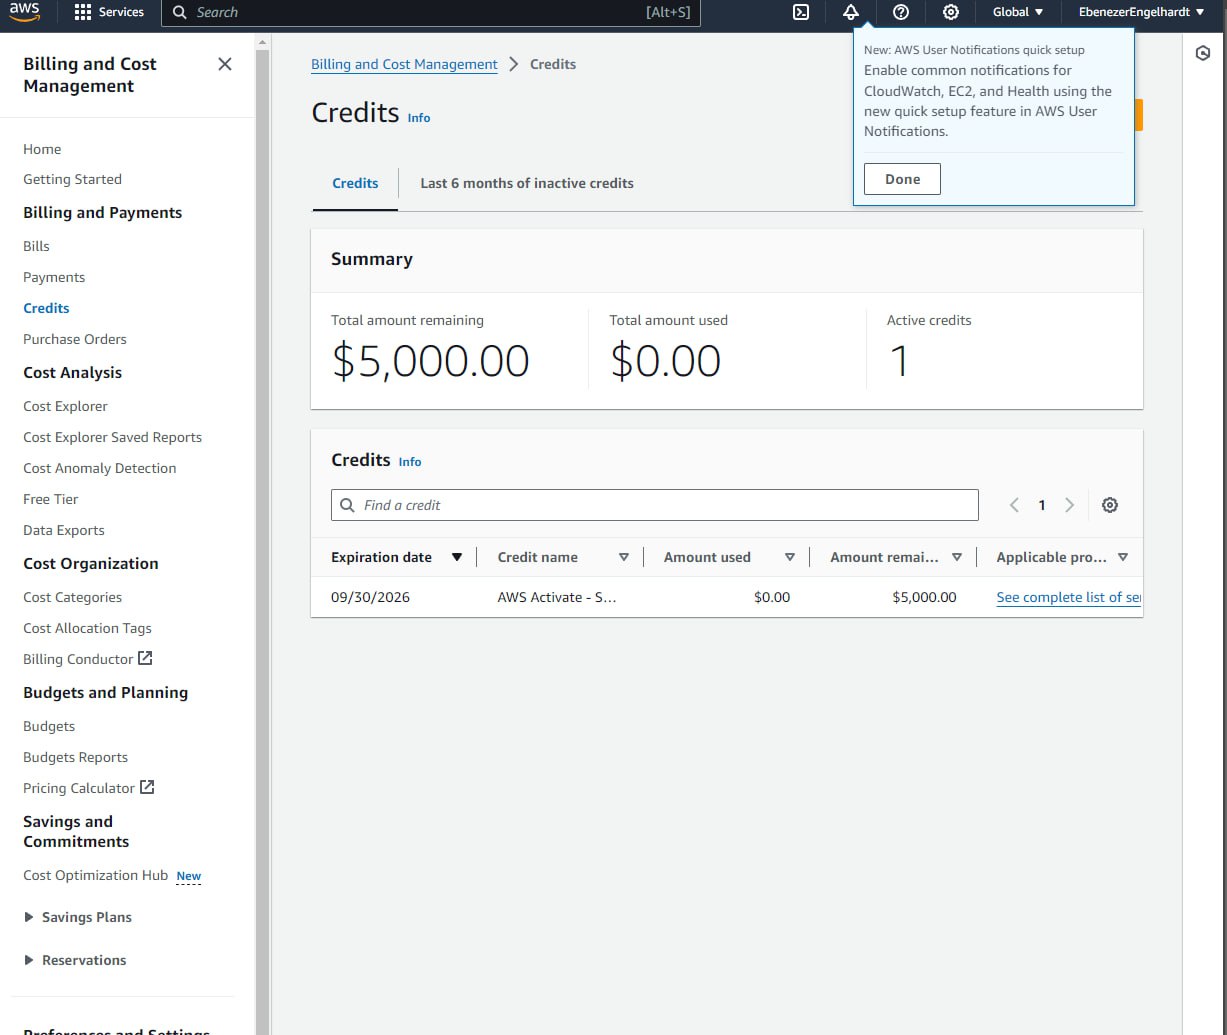Click Info link next to Credits title
1227x1035 pixels.
tap(419, 118)
